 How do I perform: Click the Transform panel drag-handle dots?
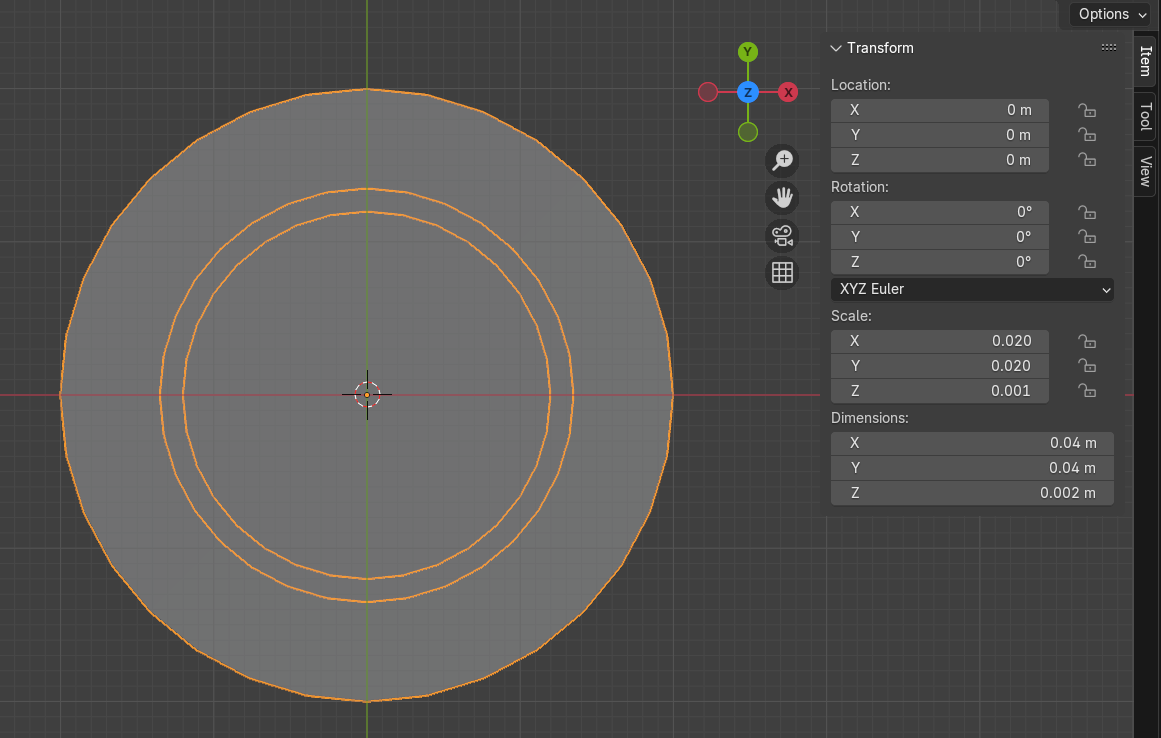tap(1108, 48)
